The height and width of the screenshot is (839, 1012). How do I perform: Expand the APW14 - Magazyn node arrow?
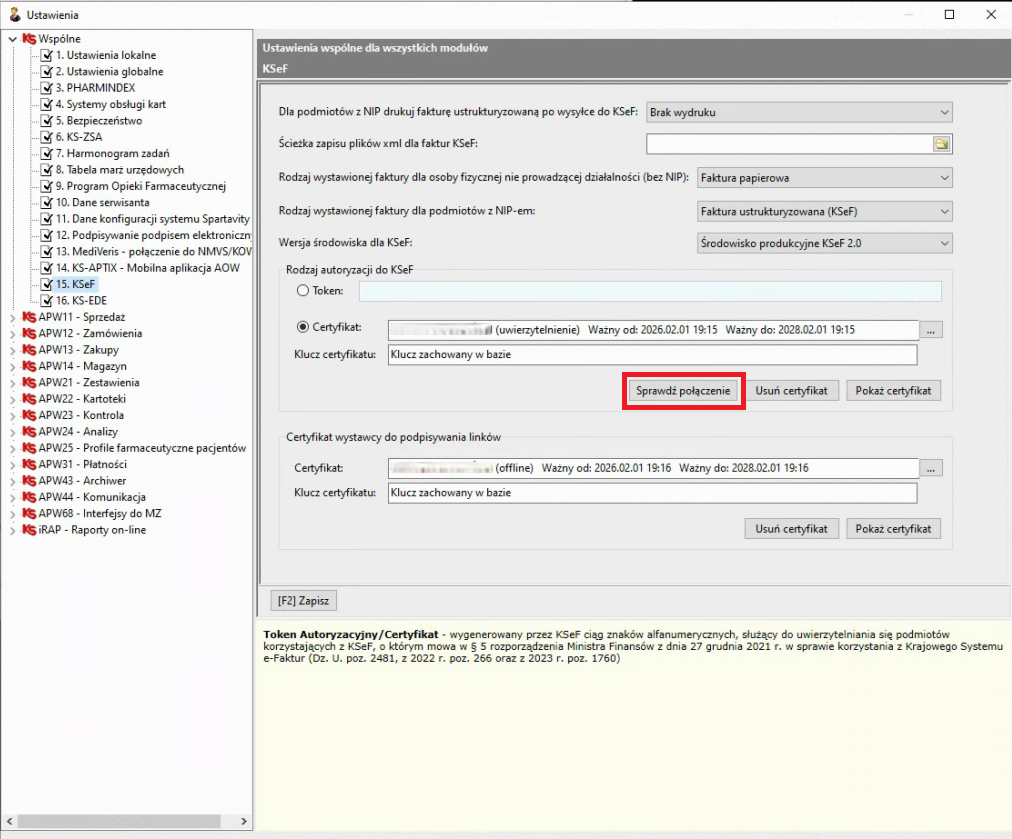point(12,366)
